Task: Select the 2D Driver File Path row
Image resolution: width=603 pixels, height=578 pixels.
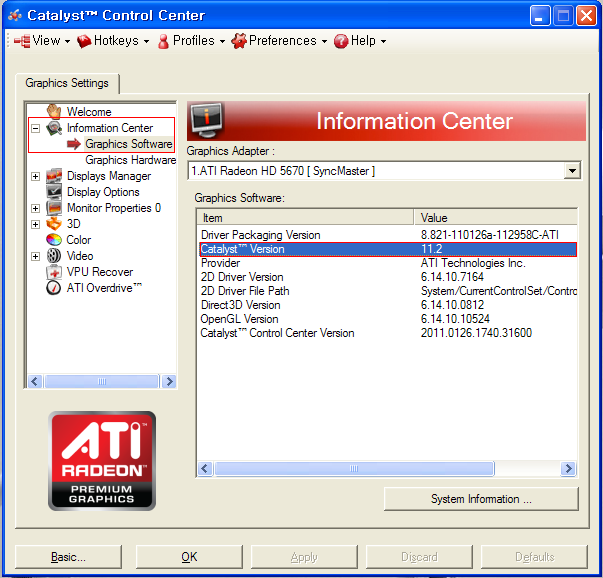Action: [388, 291]
